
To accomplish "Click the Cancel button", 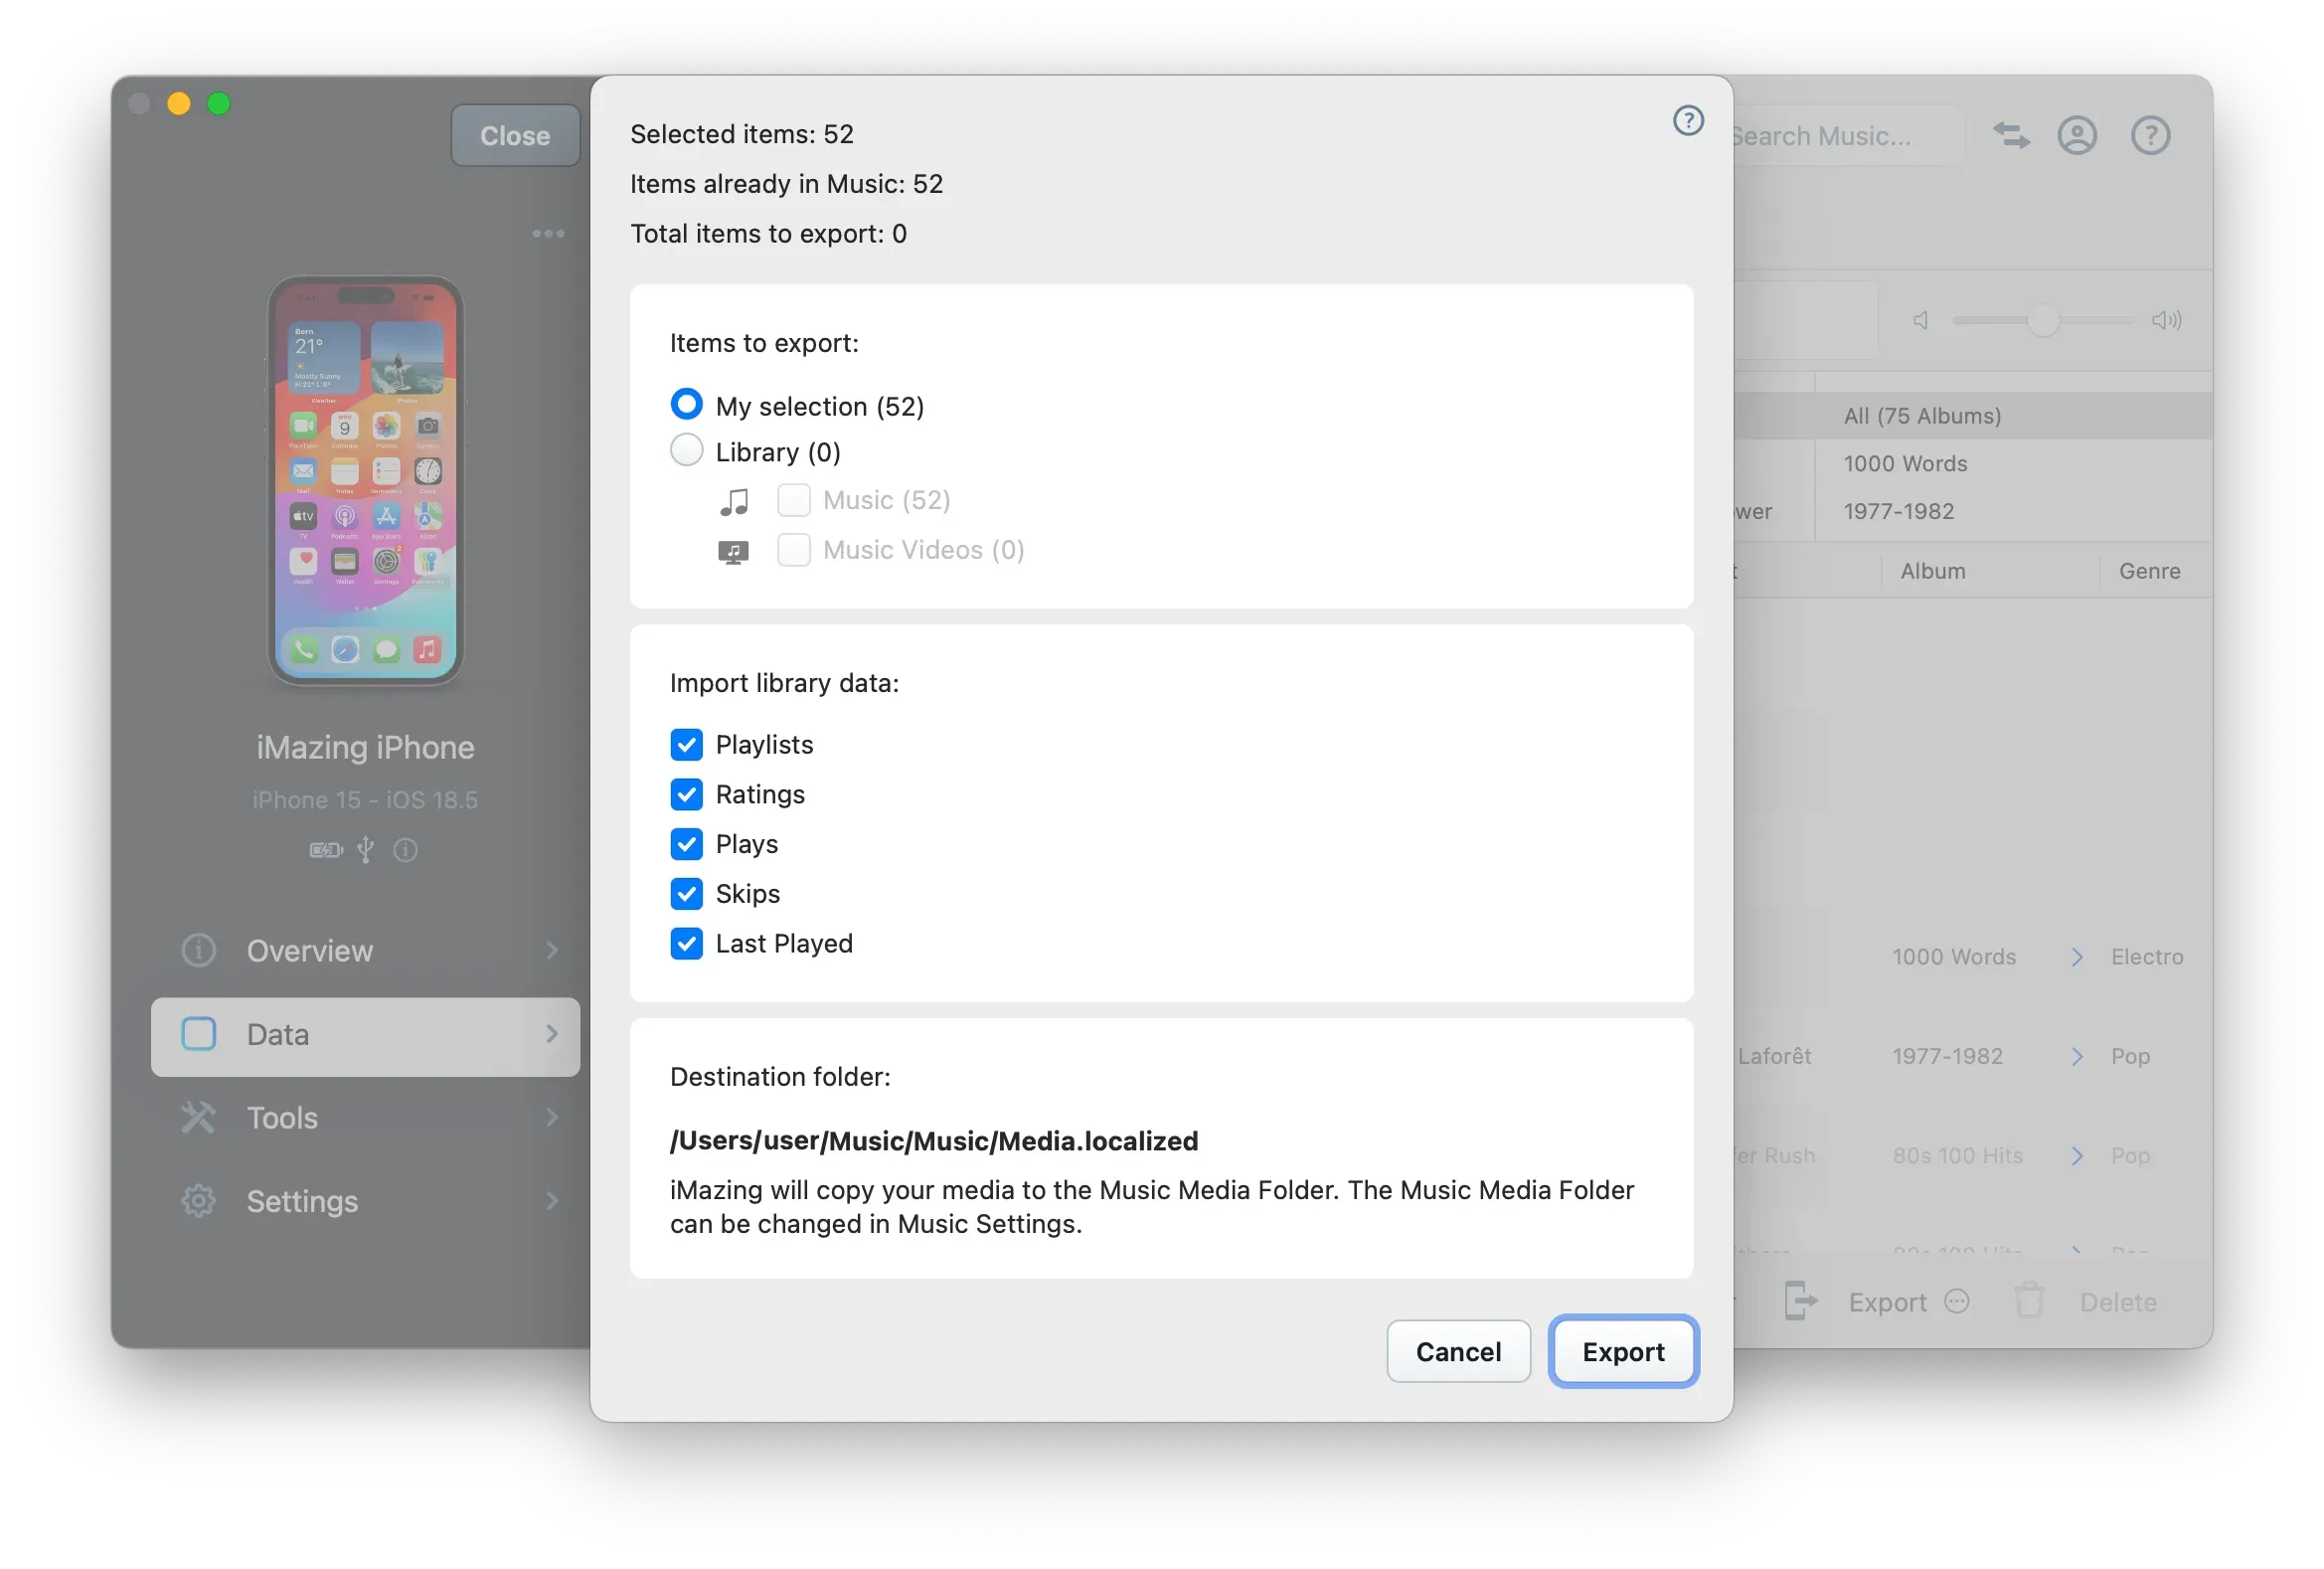I will click(x=1457, y=1351).
